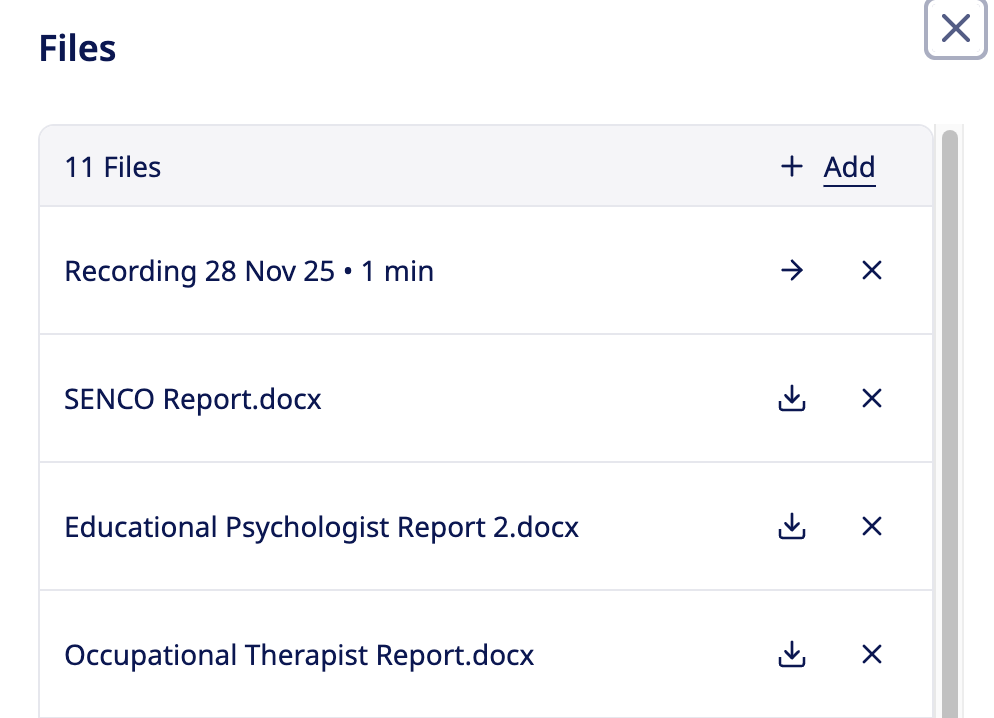
Task: Click the file list scrollbar
Action: pyautogui.click(x=949, y=400)
